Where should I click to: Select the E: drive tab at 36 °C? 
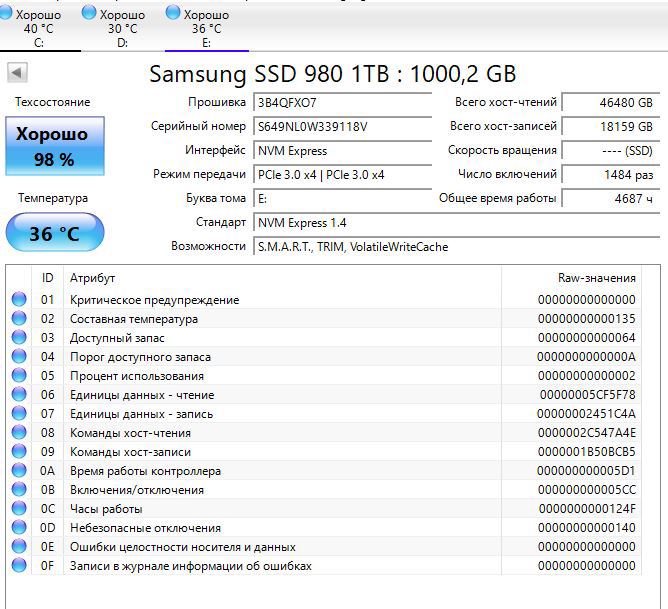pos(207,28)
